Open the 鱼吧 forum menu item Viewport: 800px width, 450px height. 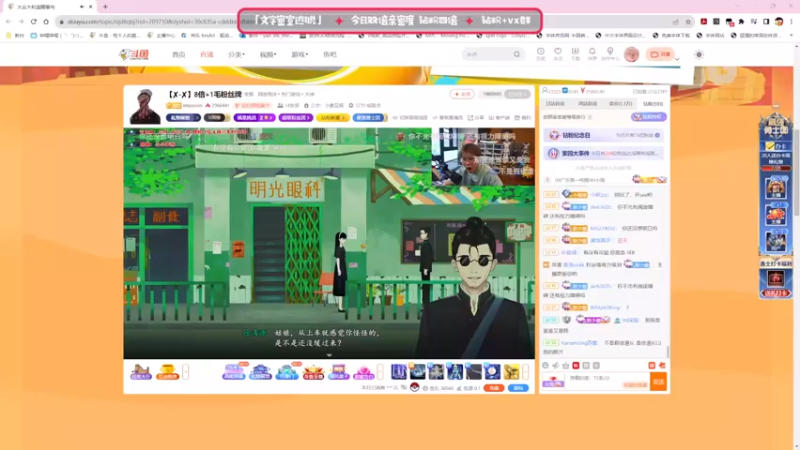tap(330, 55)
